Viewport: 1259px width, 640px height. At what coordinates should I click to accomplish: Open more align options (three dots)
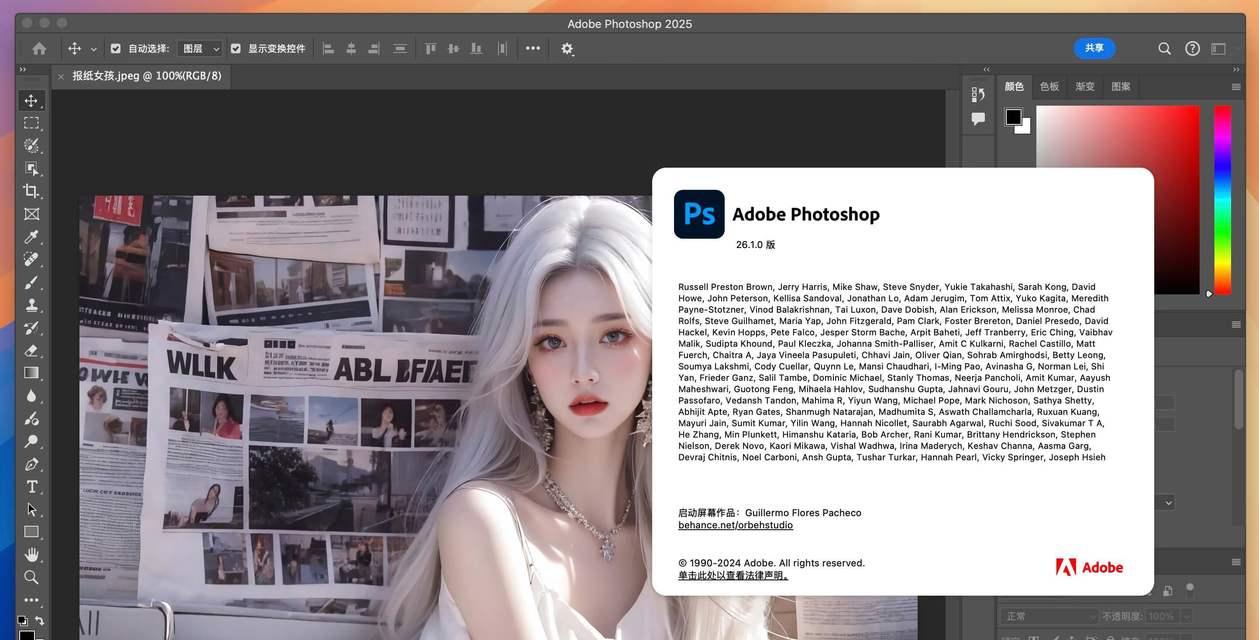533,48
